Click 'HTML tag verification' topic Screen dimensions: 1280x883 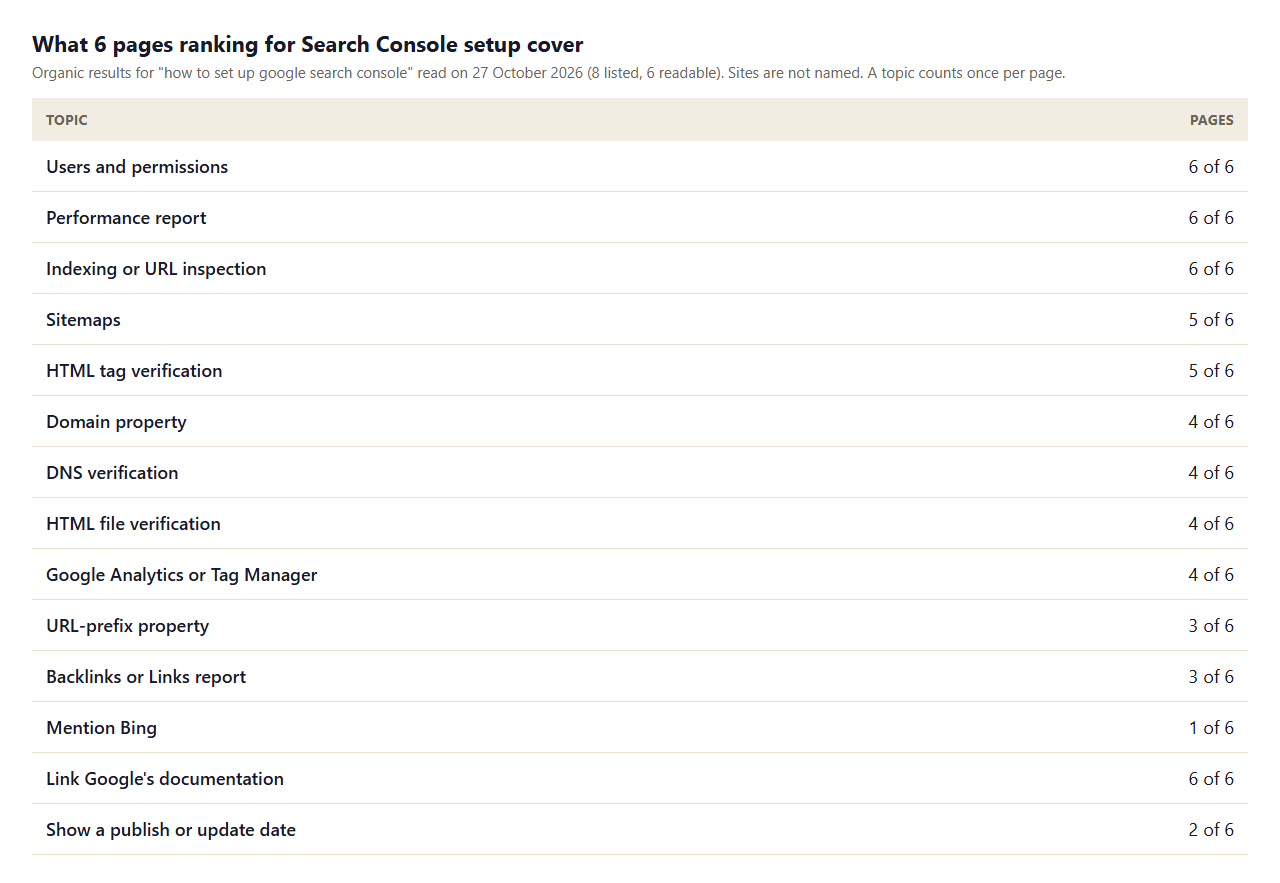click(134, 371)
